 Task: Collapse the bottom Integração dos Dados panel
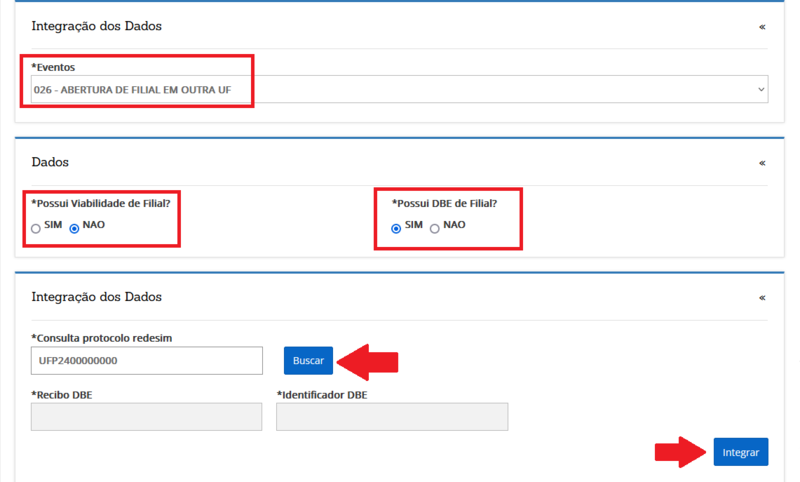point(762,298)
